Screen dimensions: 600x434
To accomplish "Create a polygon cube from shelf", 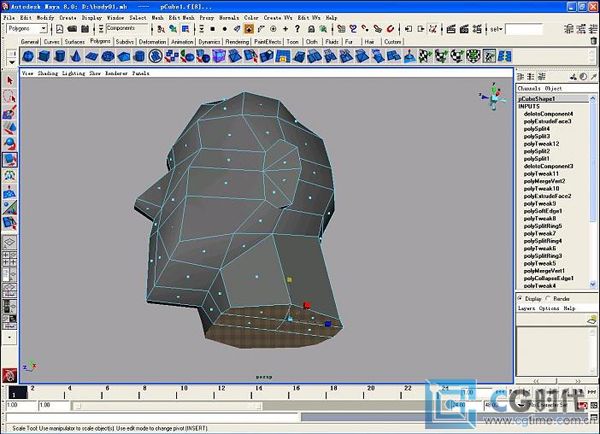I will click(44, 57).
